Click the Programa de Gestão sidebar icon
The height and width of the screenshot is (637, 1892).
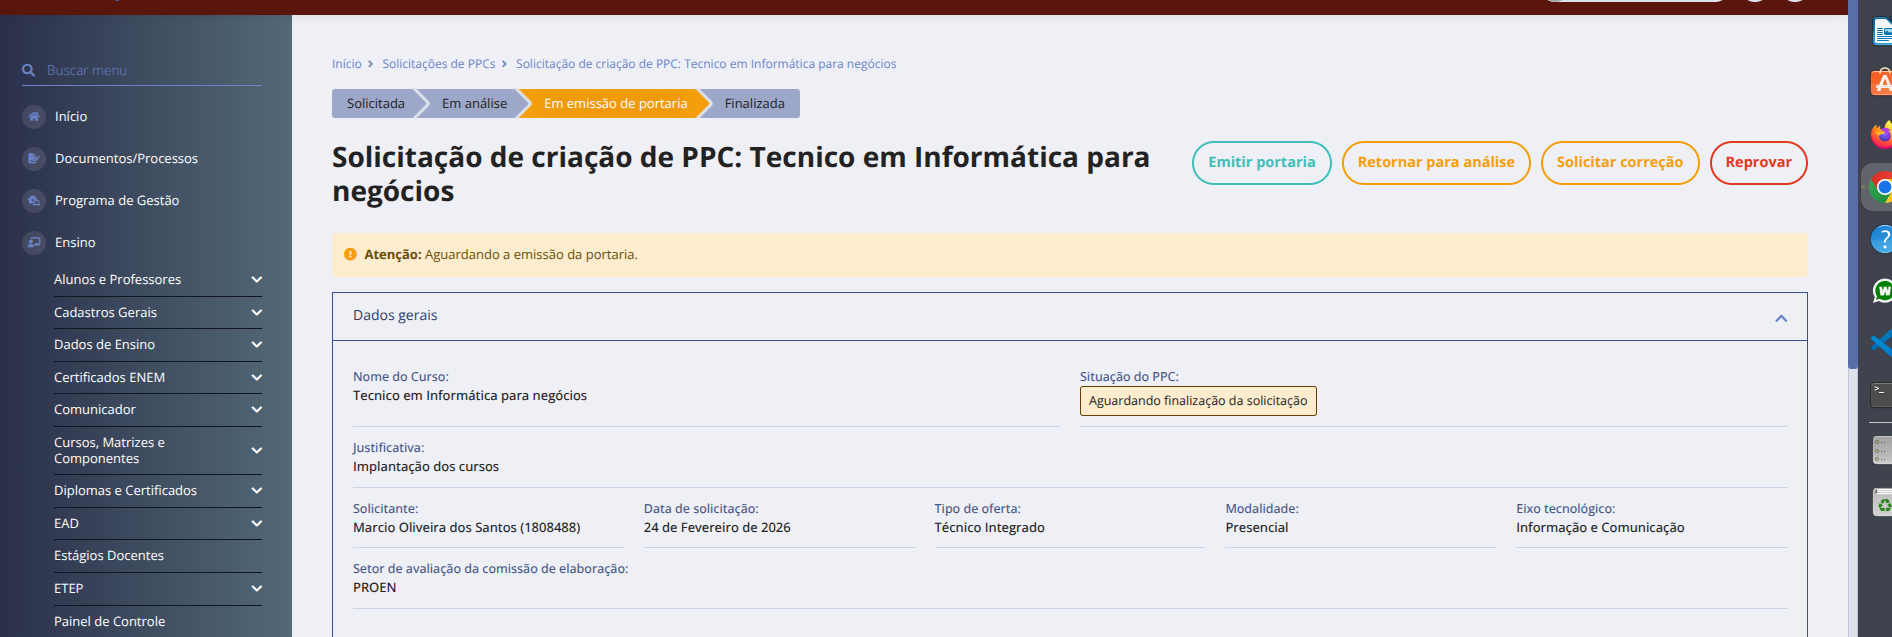[34, 201]
